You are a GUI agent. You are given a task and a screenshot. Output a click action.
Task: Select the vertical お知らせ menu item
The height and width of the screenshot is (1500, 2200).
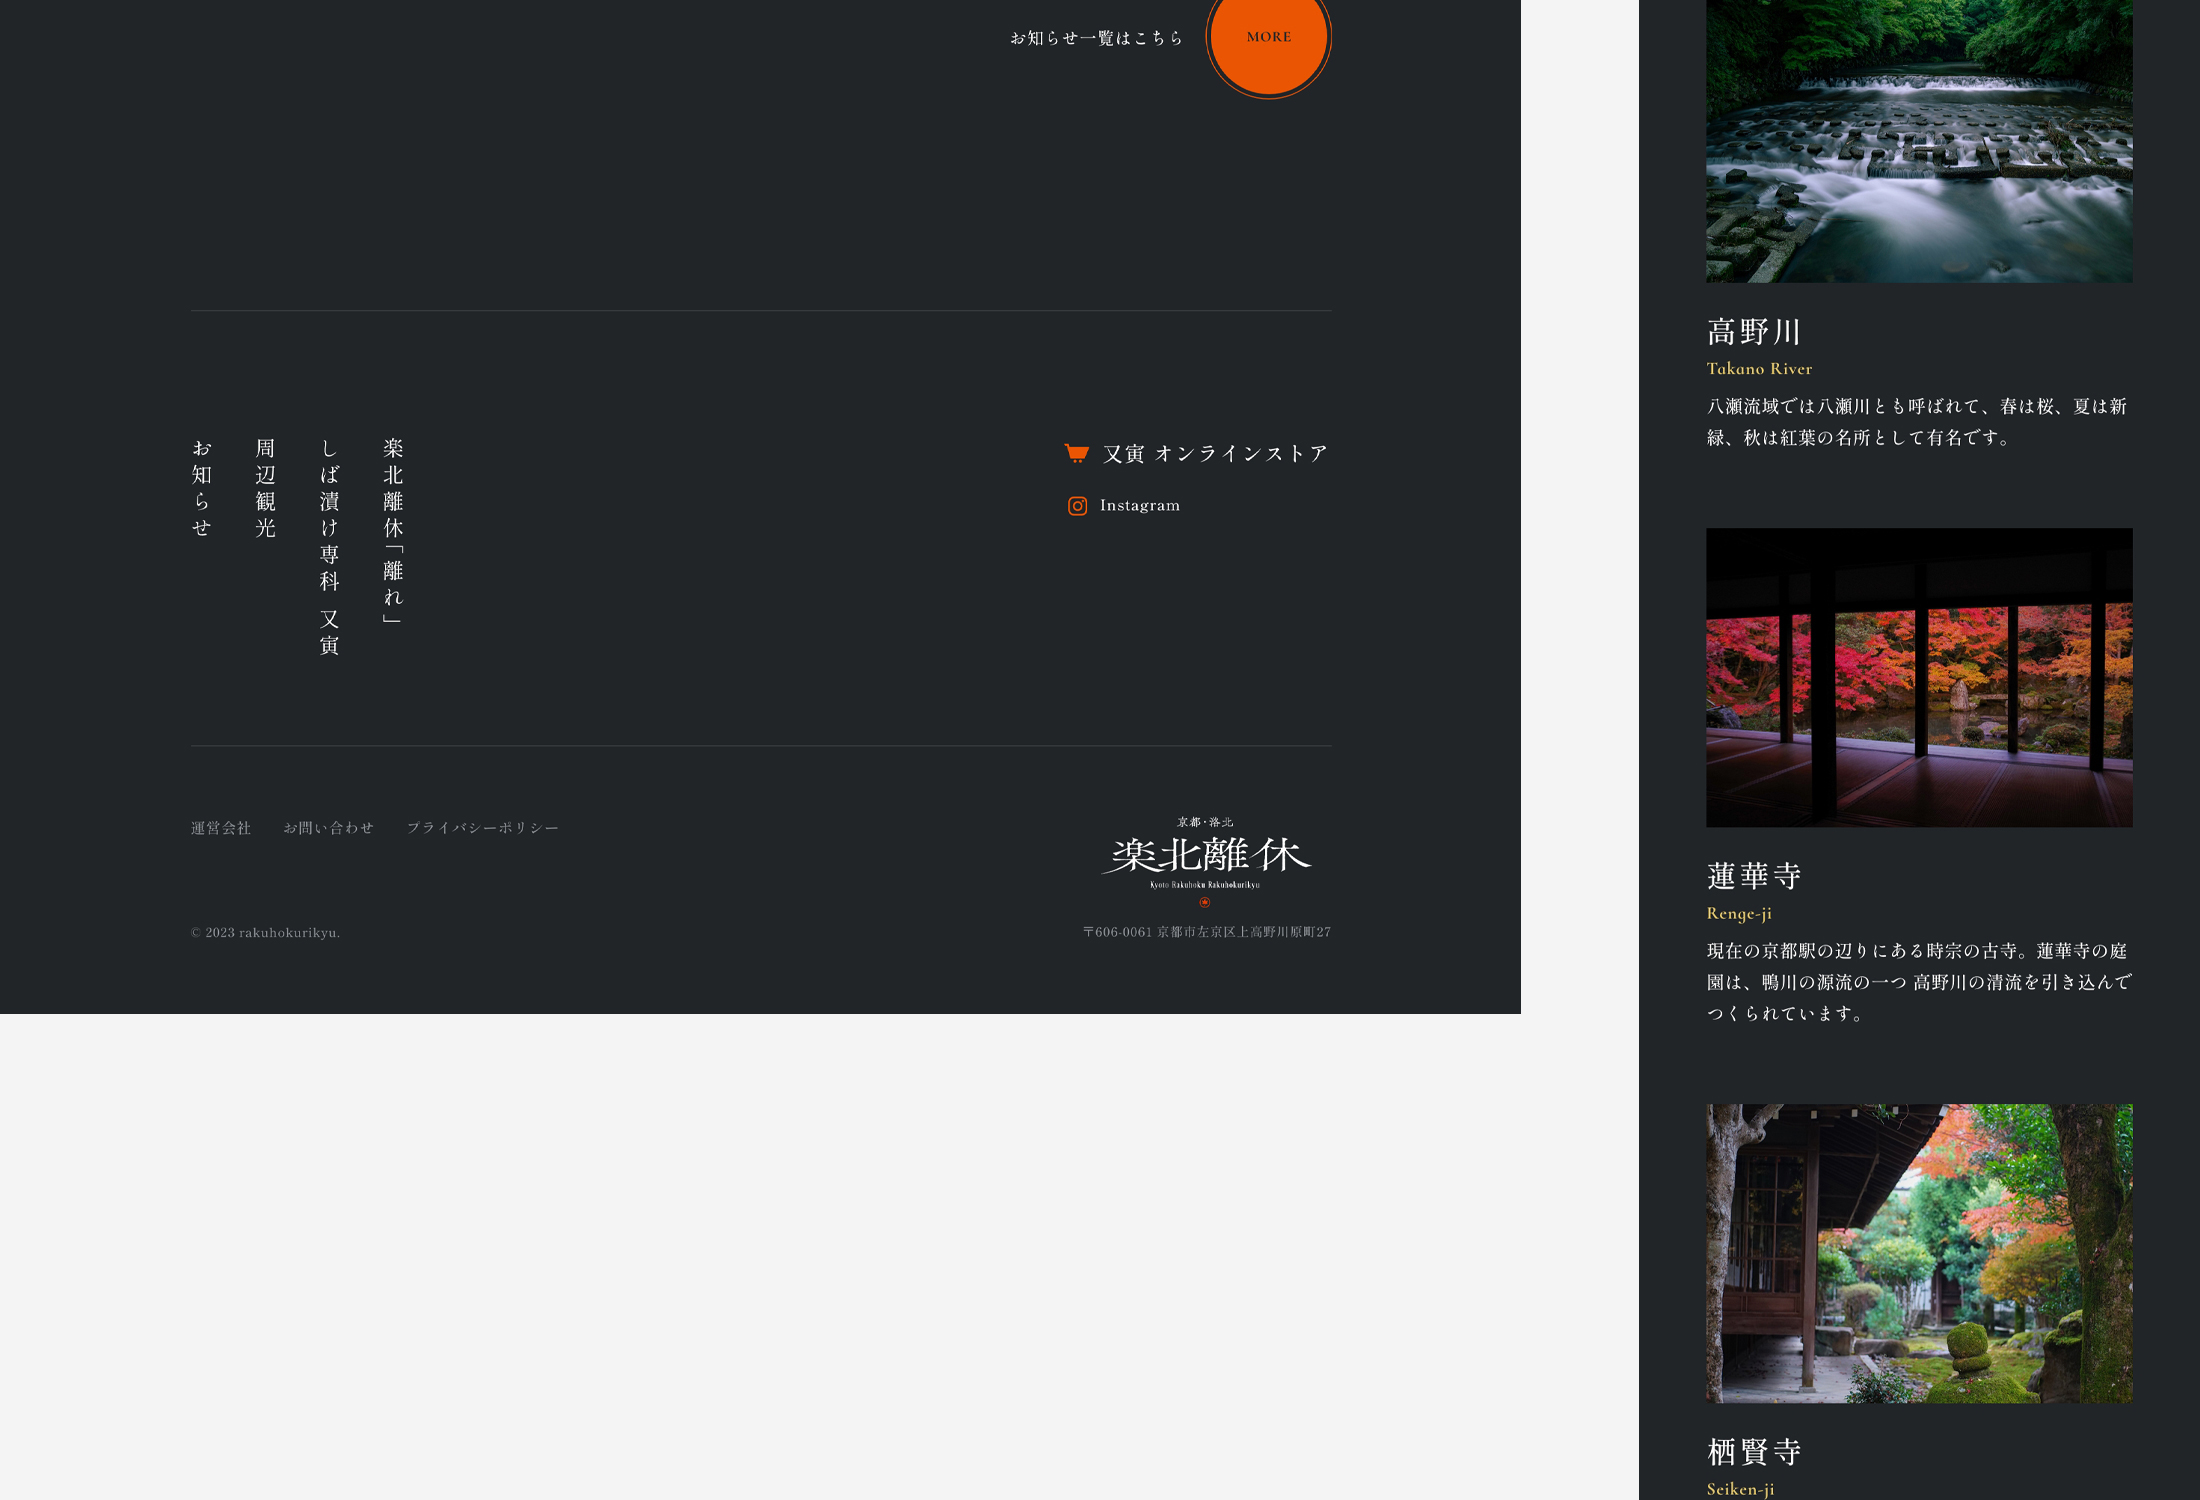tap(202, 488)
